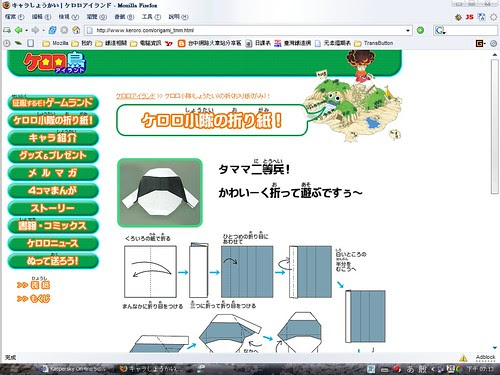Open the 編輯(E) menu

tap(41, 17)
